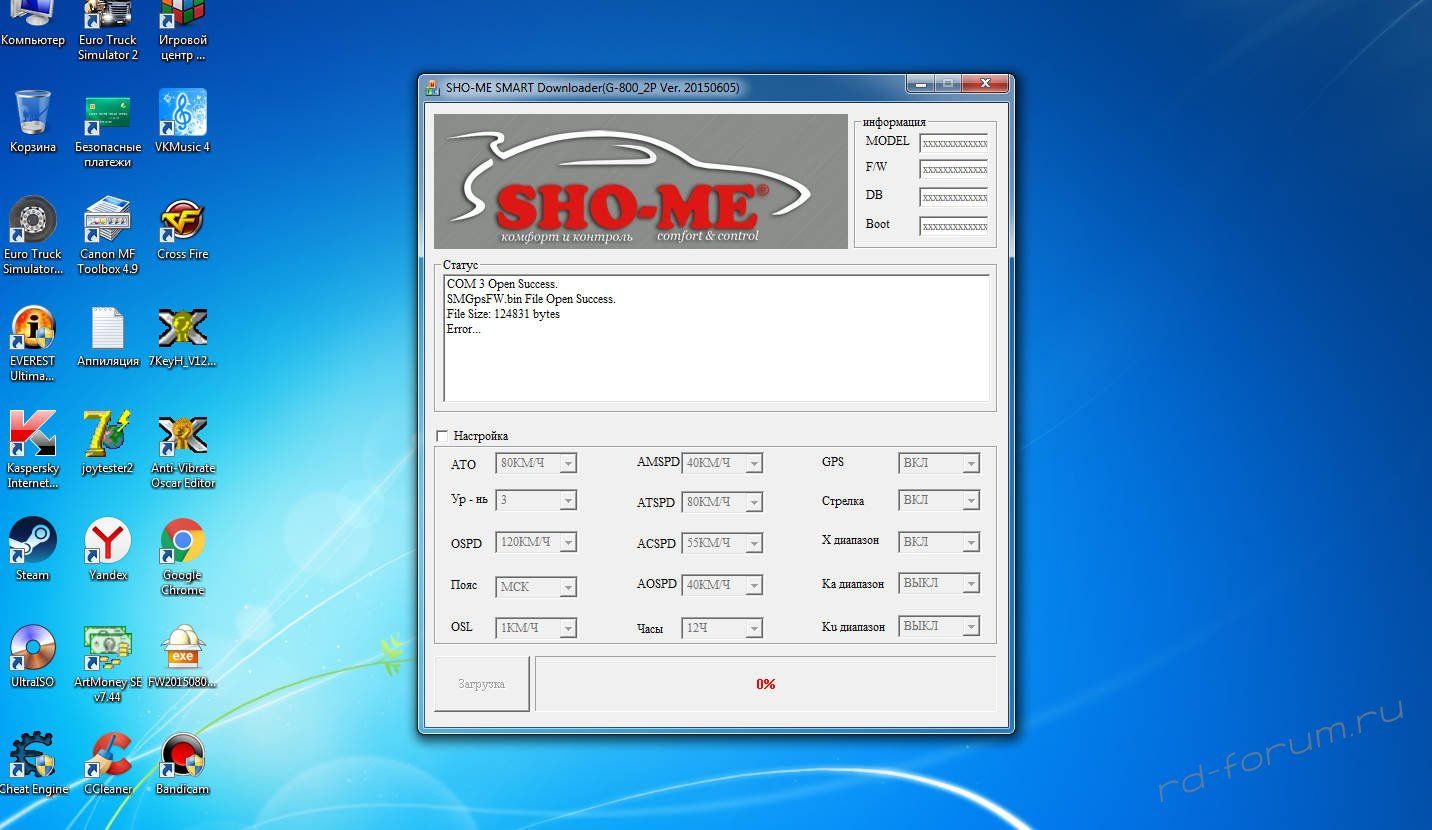Launch Bandicam recorder shortcut

click(183, 764)
